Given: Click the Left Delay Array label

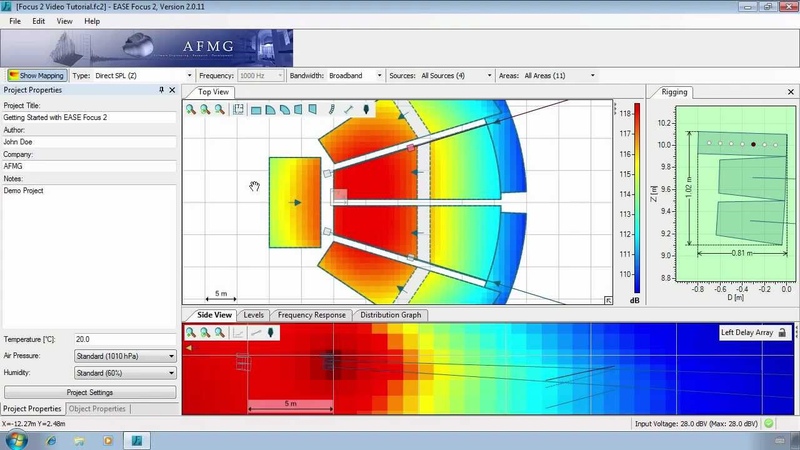Looking at the screenshot, I should click(x=747, y=333).
